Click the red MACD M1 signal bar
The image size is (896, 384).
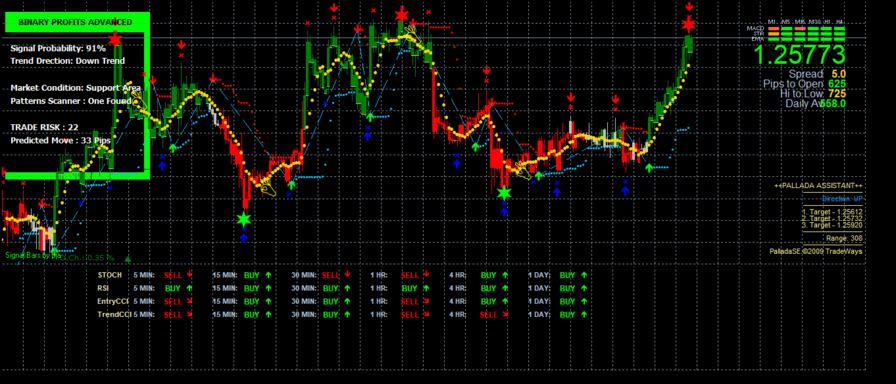point(774,28)
